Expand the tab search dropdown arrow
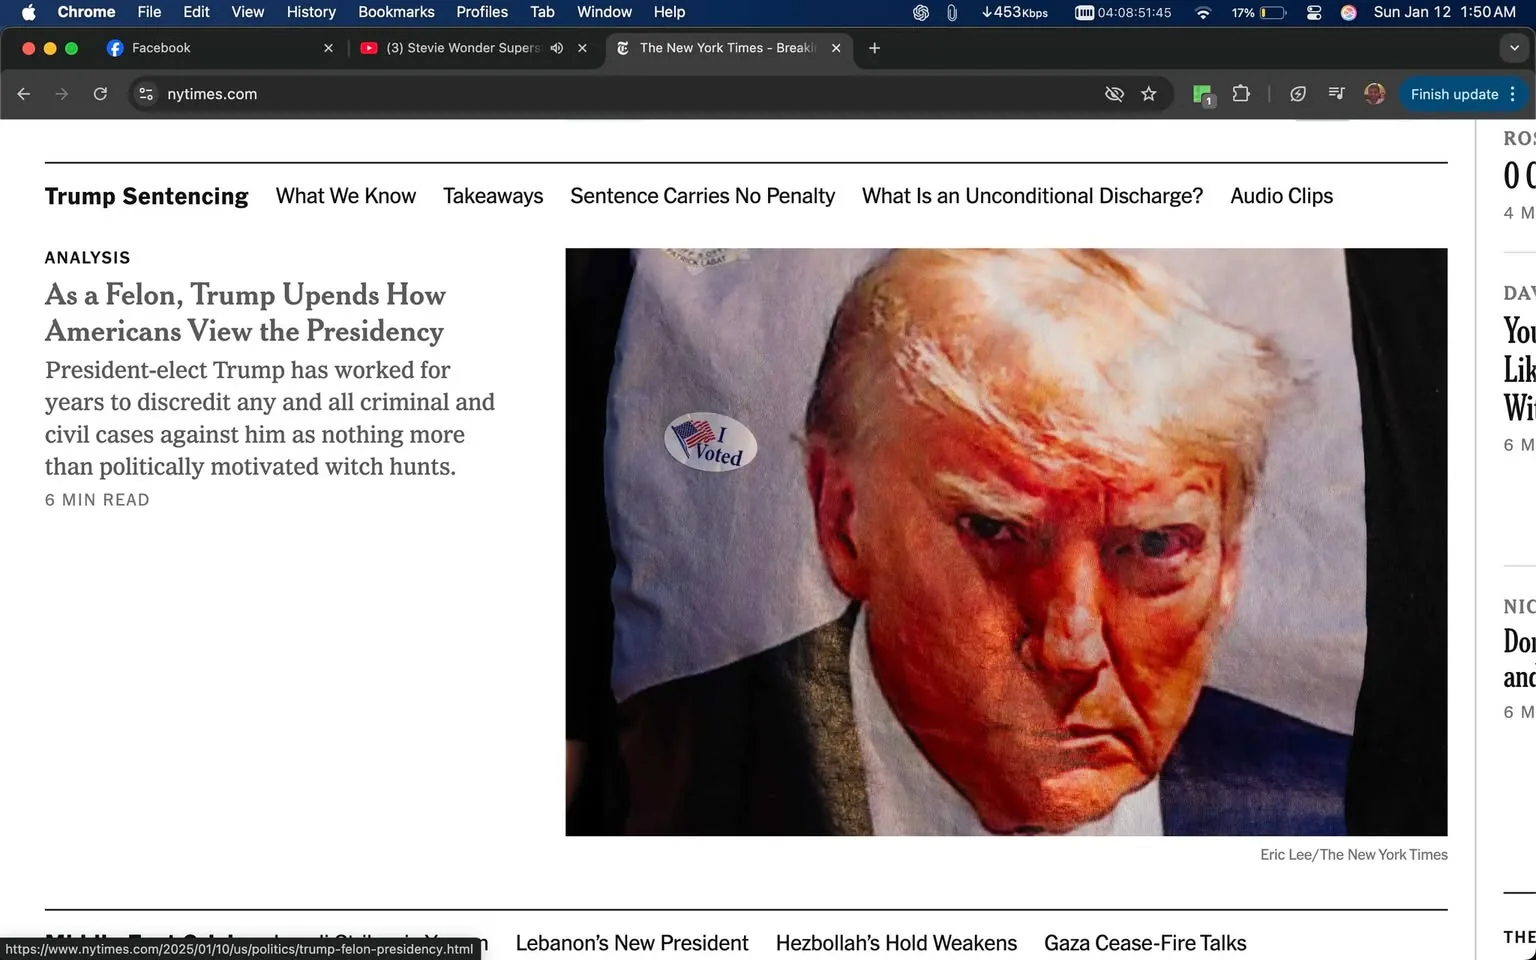Screen dimensions: 1536x960 (x=1514, y=48)
